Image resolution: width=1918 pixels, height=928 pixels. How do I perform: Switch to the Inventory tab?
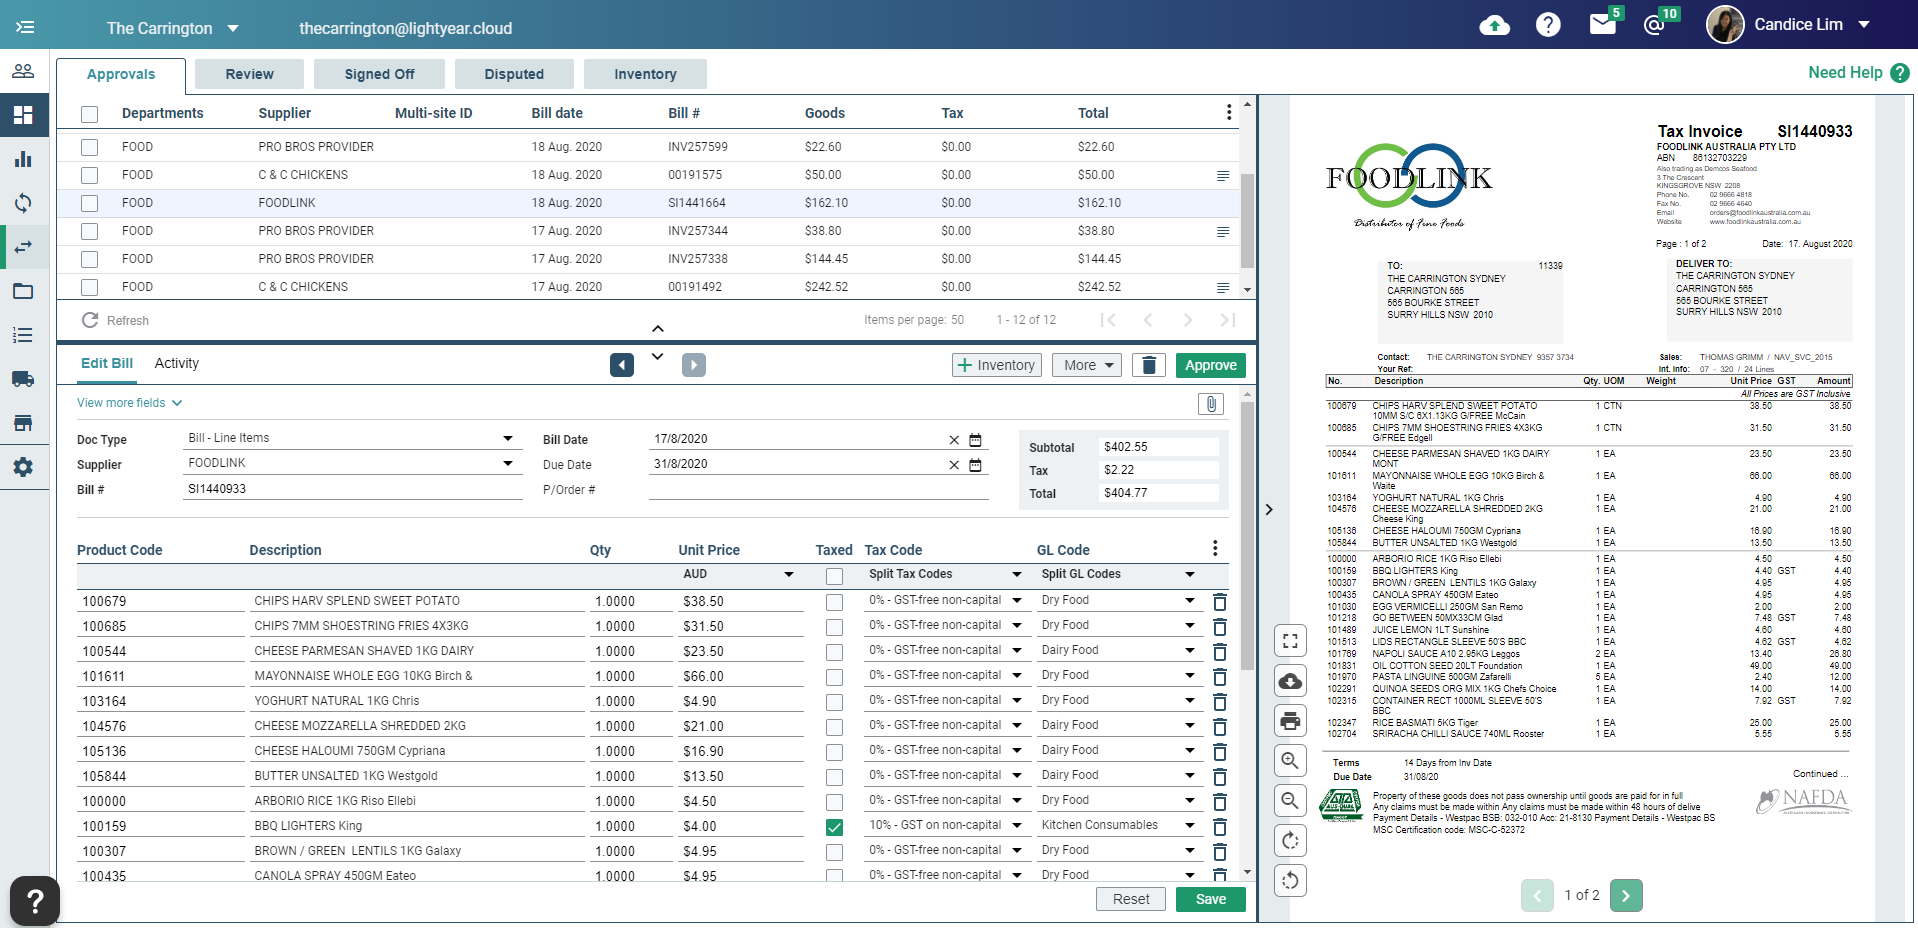(x=645, y=74)
